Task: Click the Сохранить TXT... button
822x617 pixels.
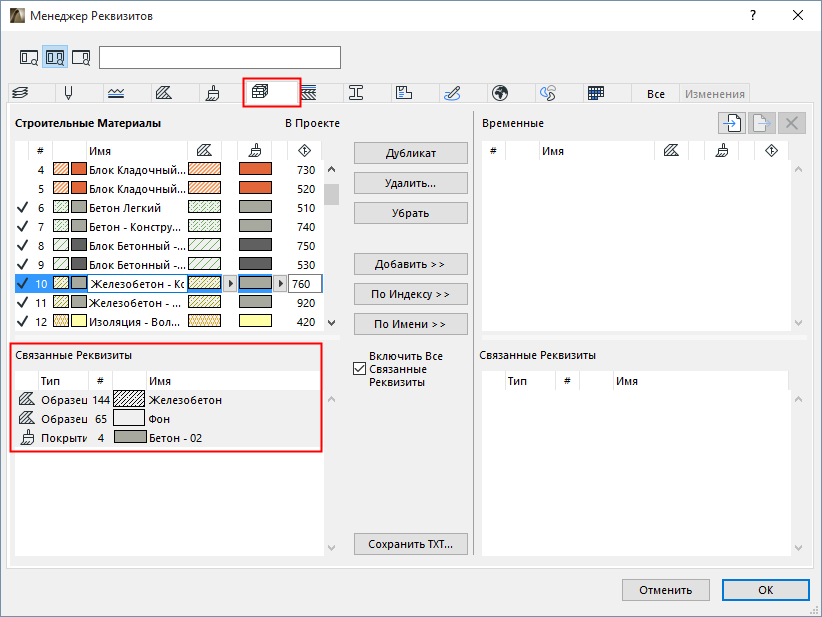Action: click(x=410, y=544)
